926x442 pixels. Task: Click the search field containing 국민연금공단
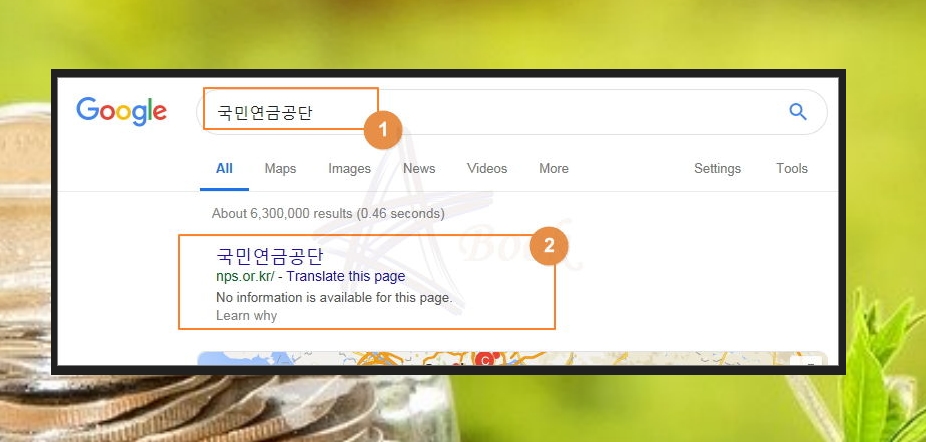tap(511, 112)
